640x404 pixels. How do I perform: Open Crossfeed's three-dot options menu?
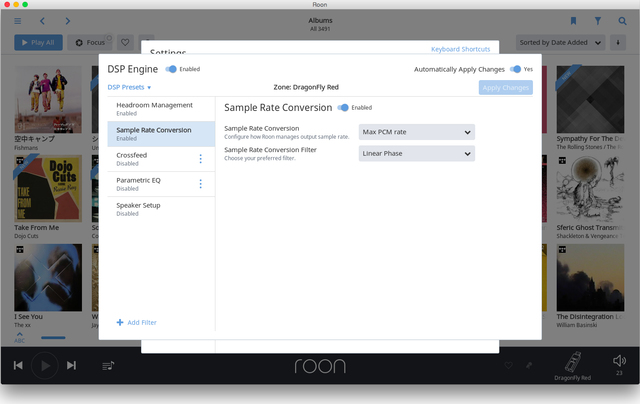(x=200, y=159)
